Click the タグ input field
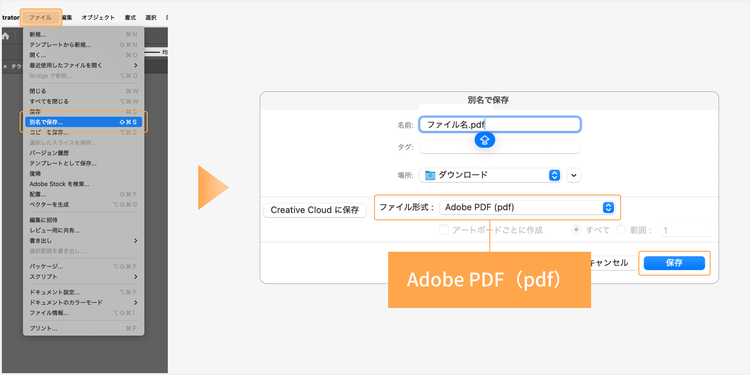Screen dimensions: 750x375 pyautogui.click(x=500, y=147)
